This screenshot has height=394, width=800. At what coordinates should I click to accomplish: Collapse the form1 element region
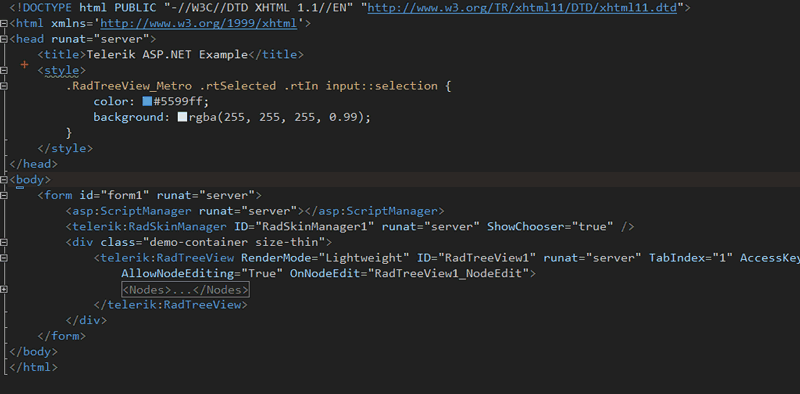(x=4, y=195)
